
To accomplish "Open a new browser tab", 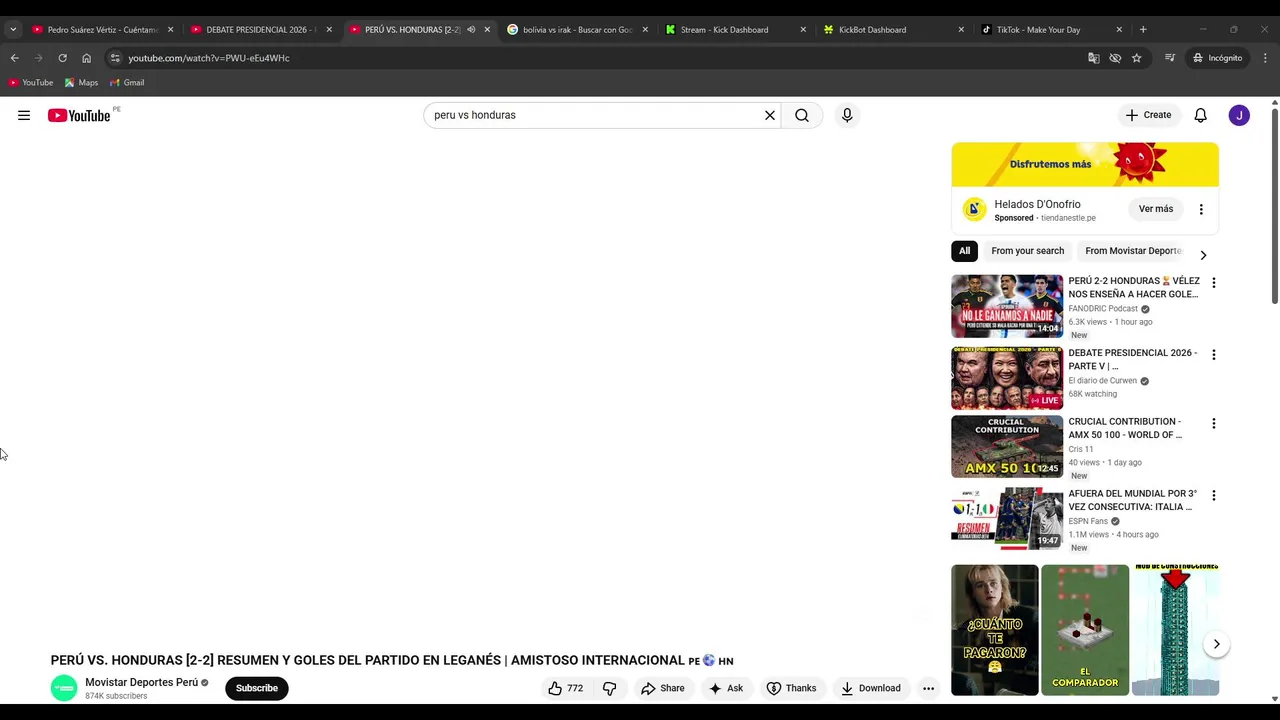I will coord(1143,30).
